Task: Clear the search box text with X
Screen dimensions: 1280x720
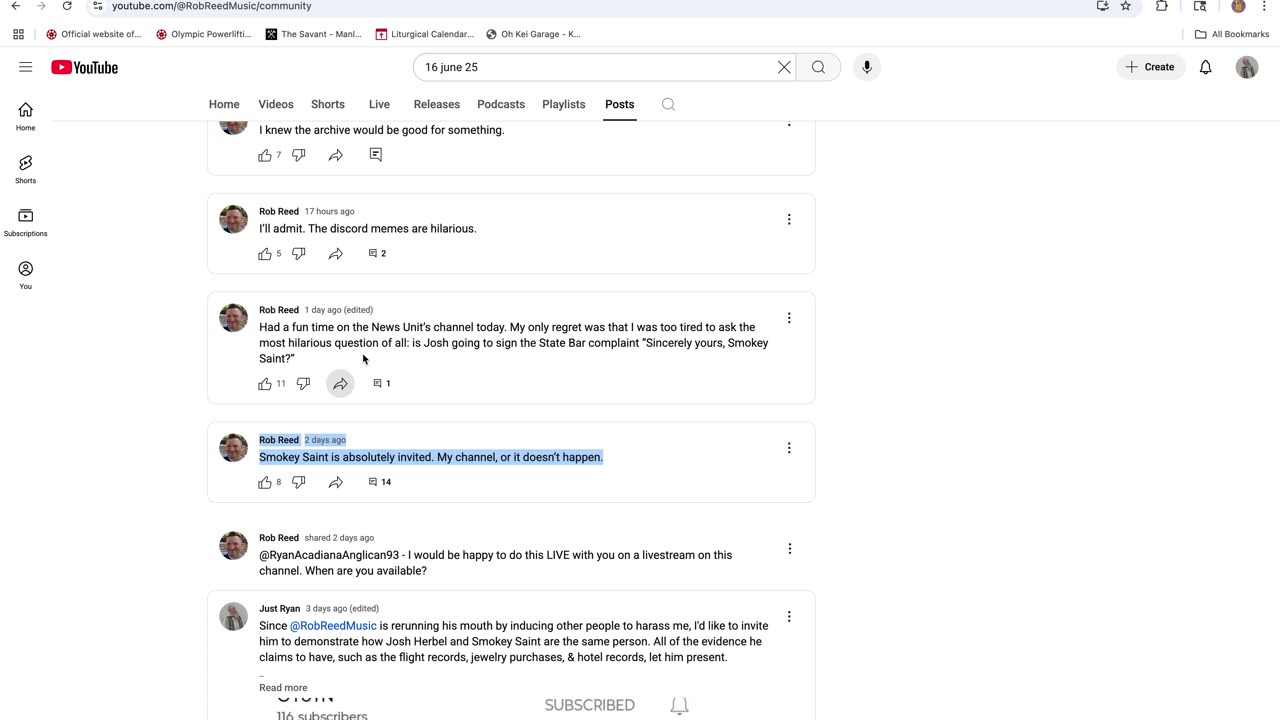Action: pos(784,67)
